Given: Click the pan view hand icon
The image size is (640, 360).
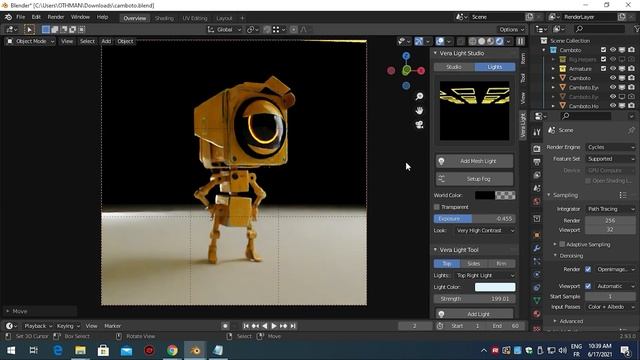Looking at the screenshot, I should tap(419, 111).
